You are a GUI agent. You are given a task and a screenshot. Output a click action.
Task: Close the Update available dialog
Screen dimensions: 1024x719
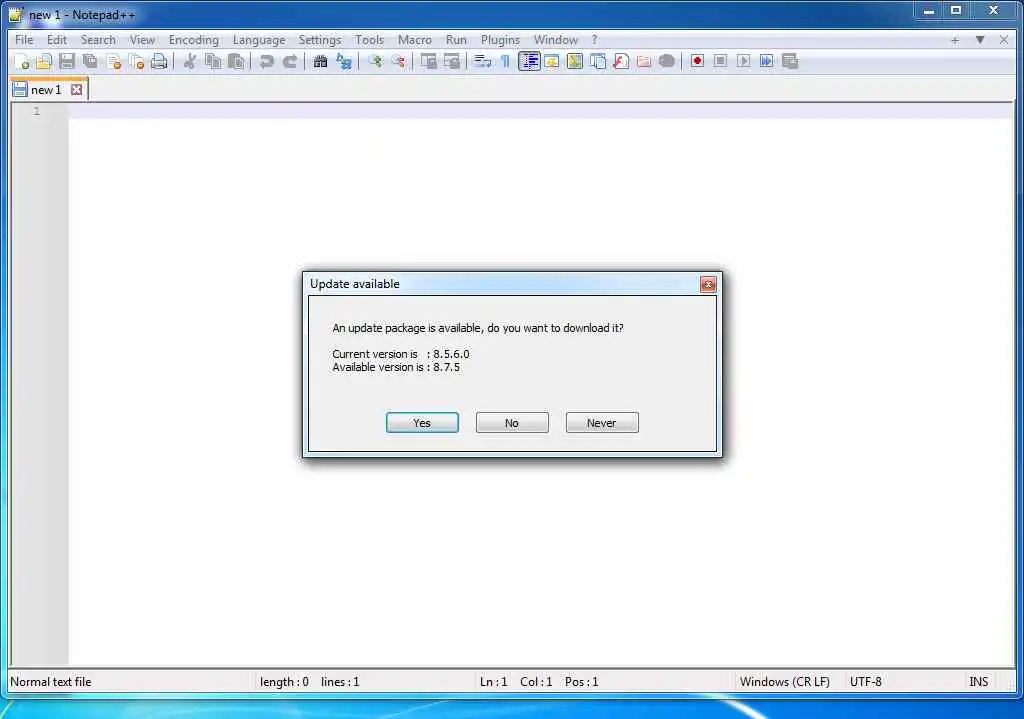tap(708, 284)
